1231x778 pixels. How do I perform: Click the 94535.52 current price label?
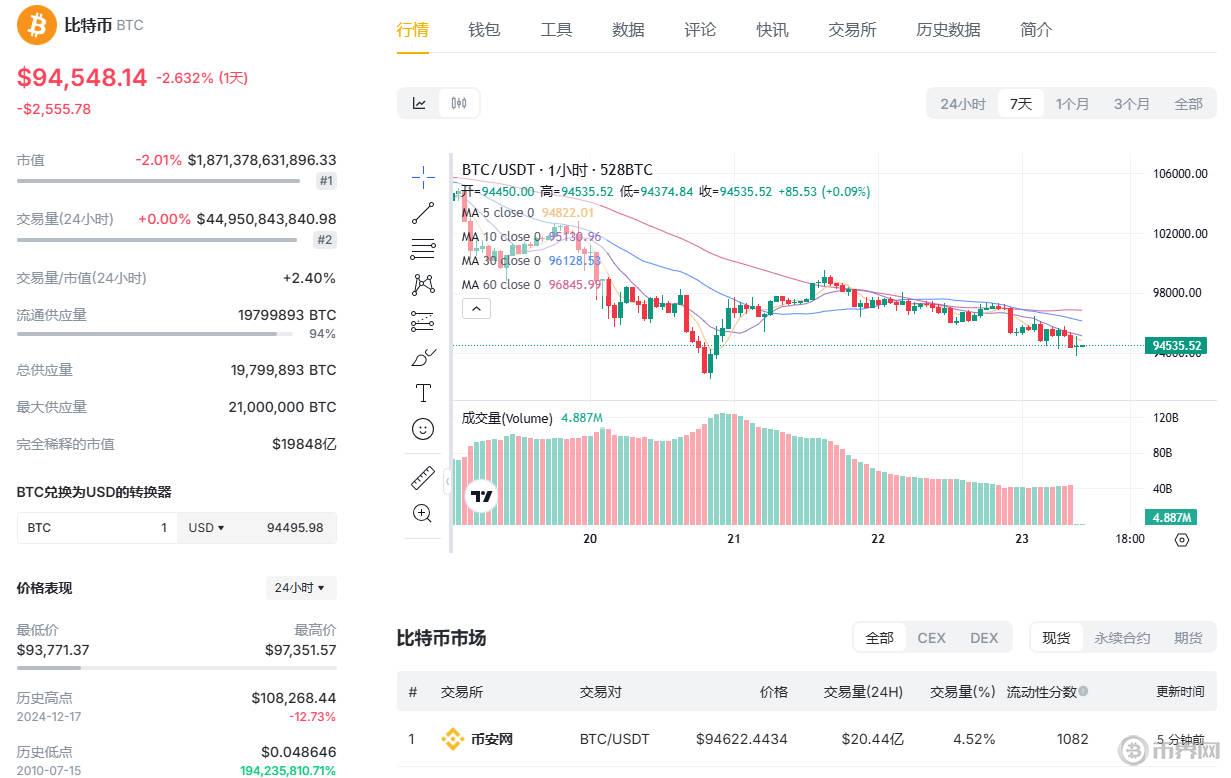[1176, 346]
